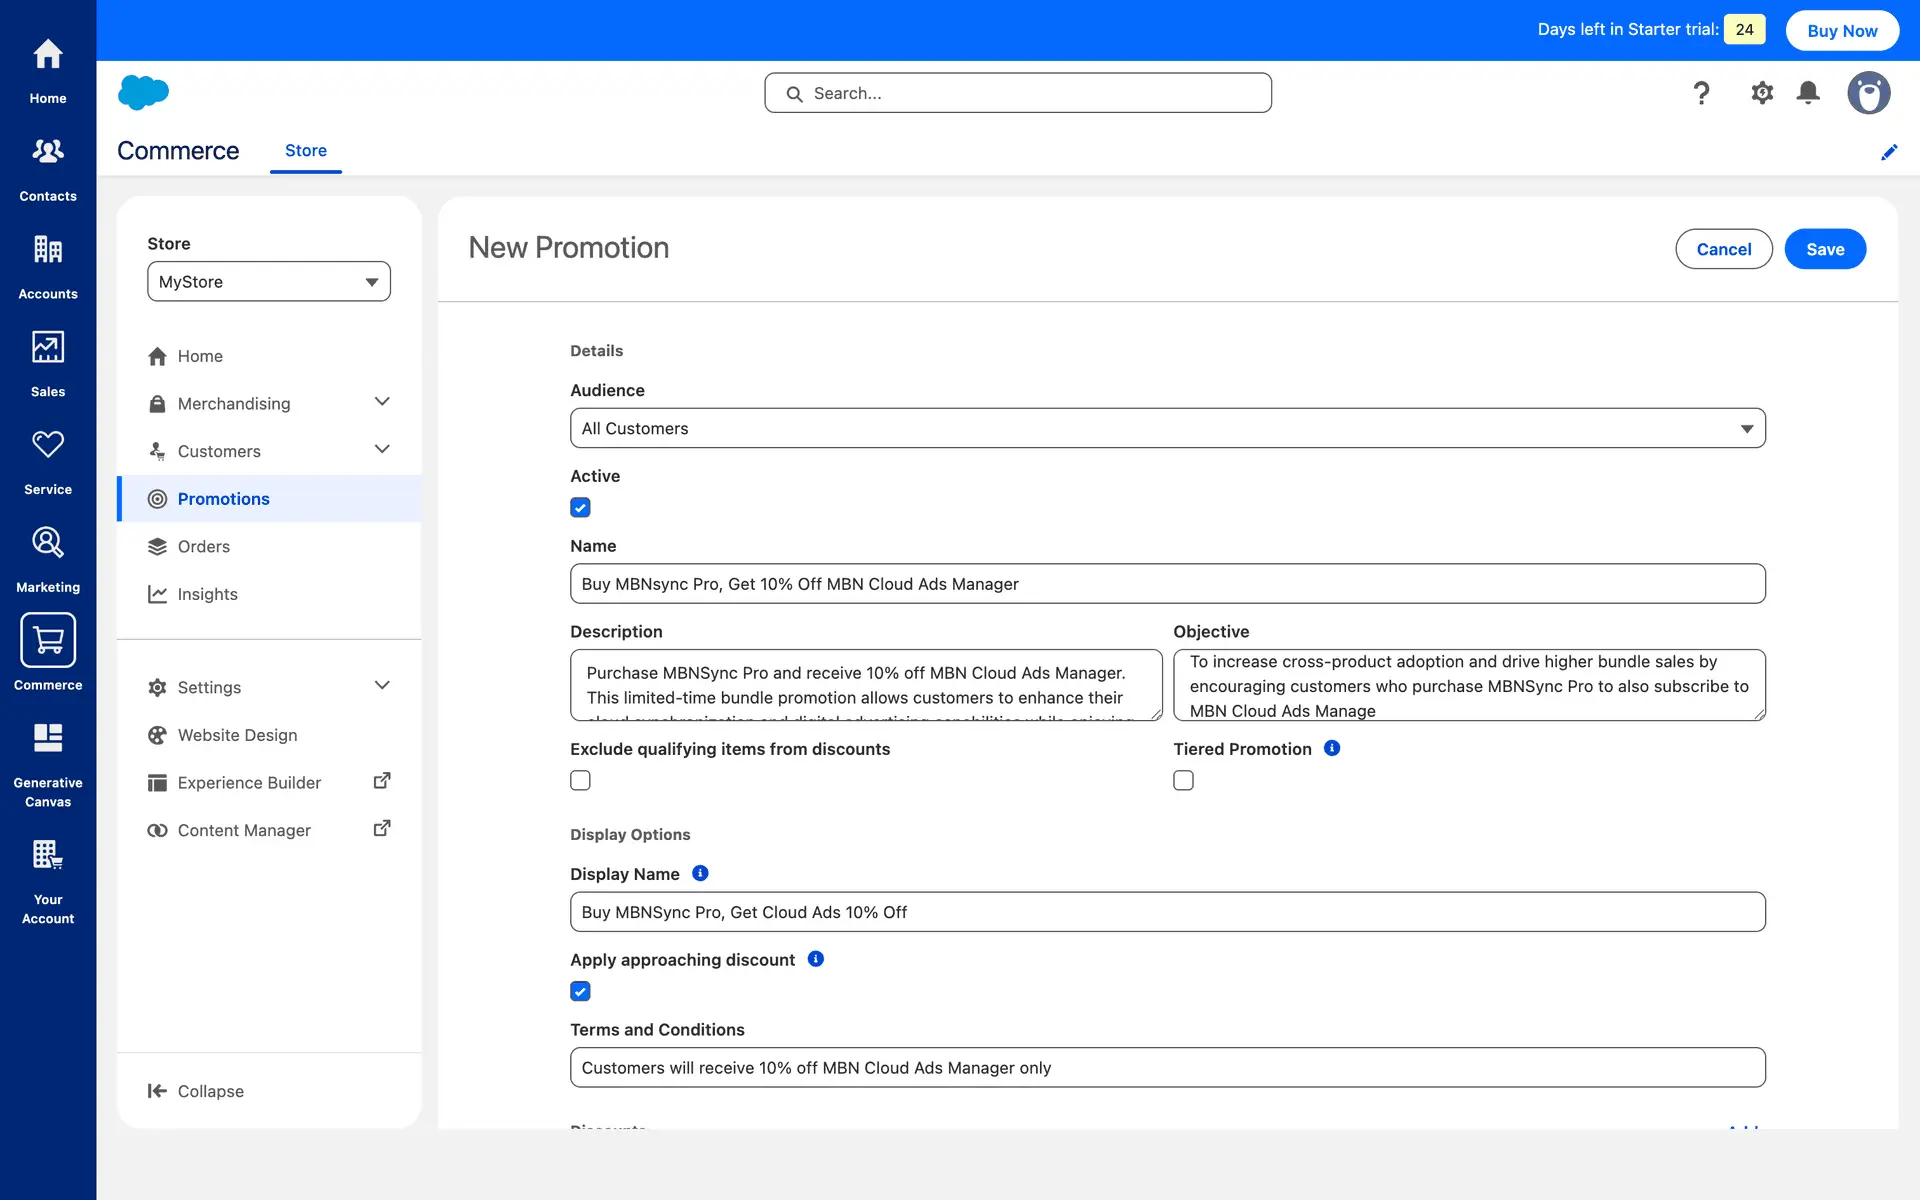Viewport: 1920px width, 1200px height.
Task: Open user avatar profile menu
Action: click(x=1868, y=93)
